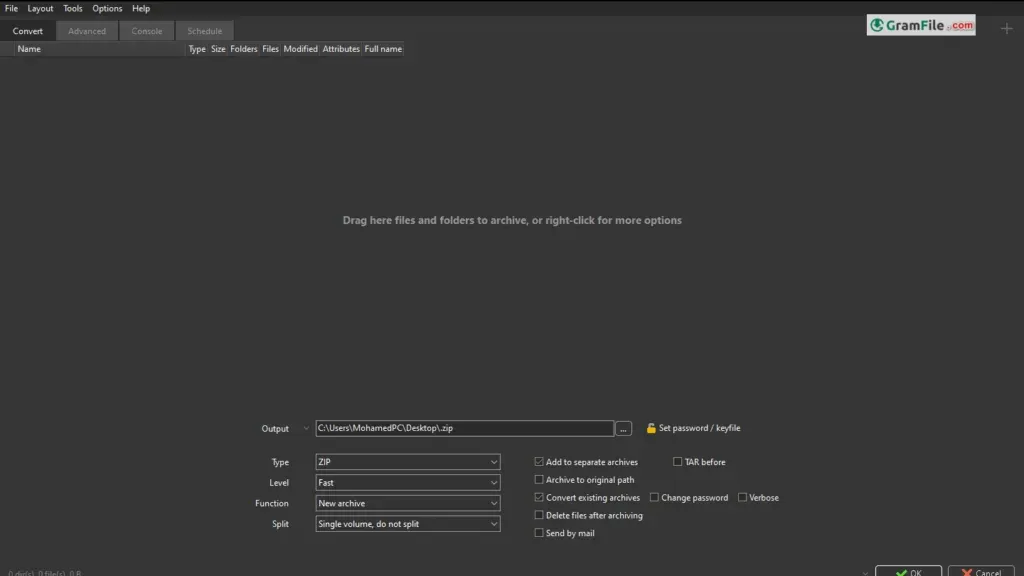Open the Split volume dropdown
The image size is (1024, 576).
pyautogui.click(x=408, y=524)
